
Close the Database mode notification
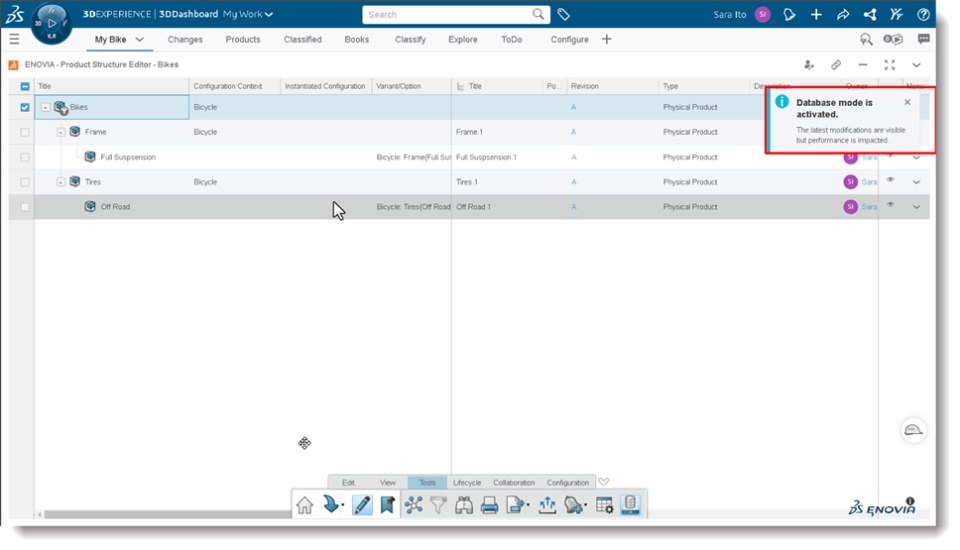click(907, 102)
